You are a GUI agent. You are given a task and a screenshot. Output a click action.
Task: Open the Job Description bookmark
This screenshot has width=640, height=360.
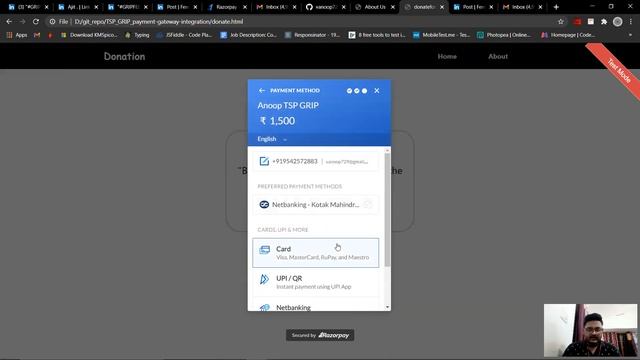pos(249,35)
